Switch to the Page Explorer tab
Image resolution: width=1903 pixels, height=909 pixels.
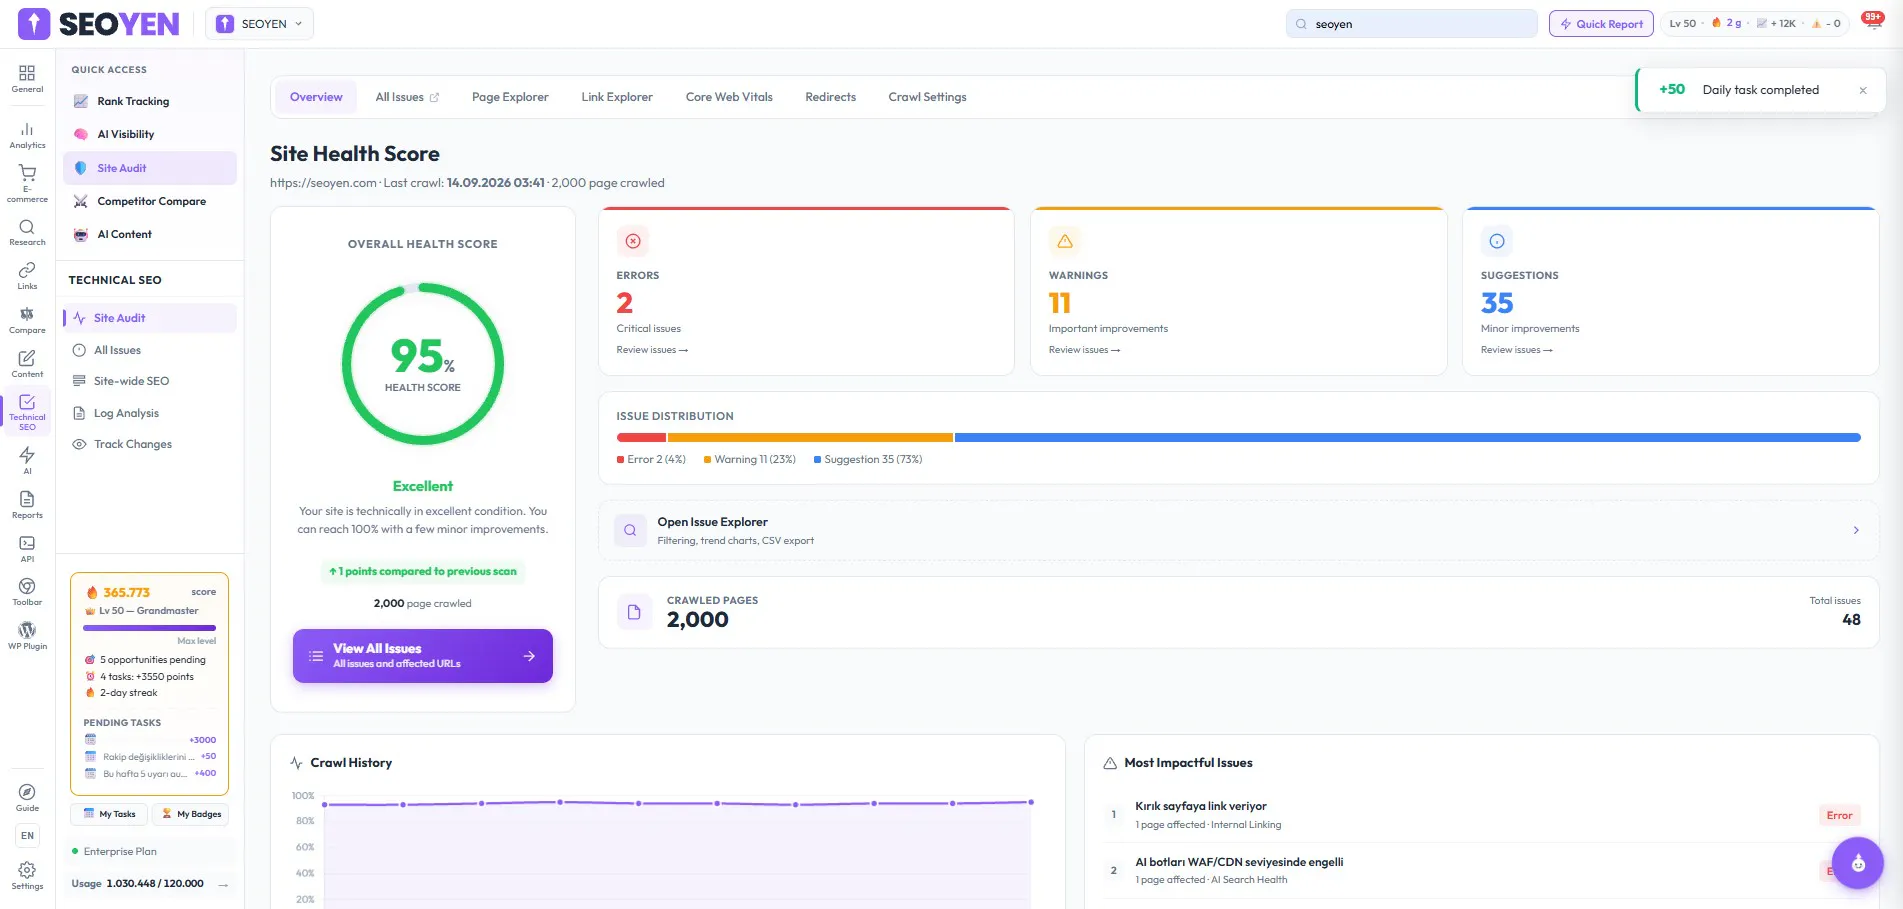[x=510, y=97]
